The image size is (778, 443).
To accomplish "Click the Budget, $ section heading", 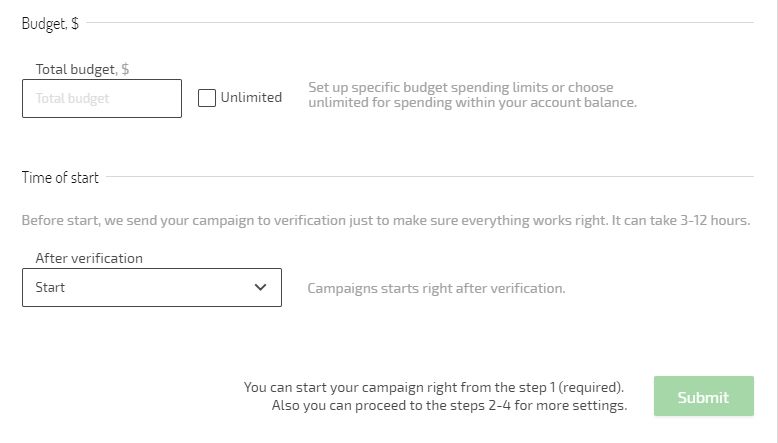I will (x=50, y=23).
